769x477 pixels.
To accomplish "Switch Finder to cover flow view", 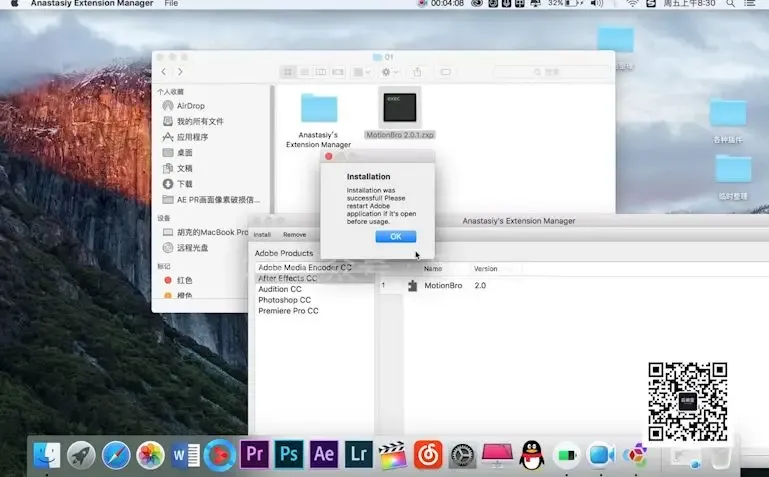I will click(338, 72).
